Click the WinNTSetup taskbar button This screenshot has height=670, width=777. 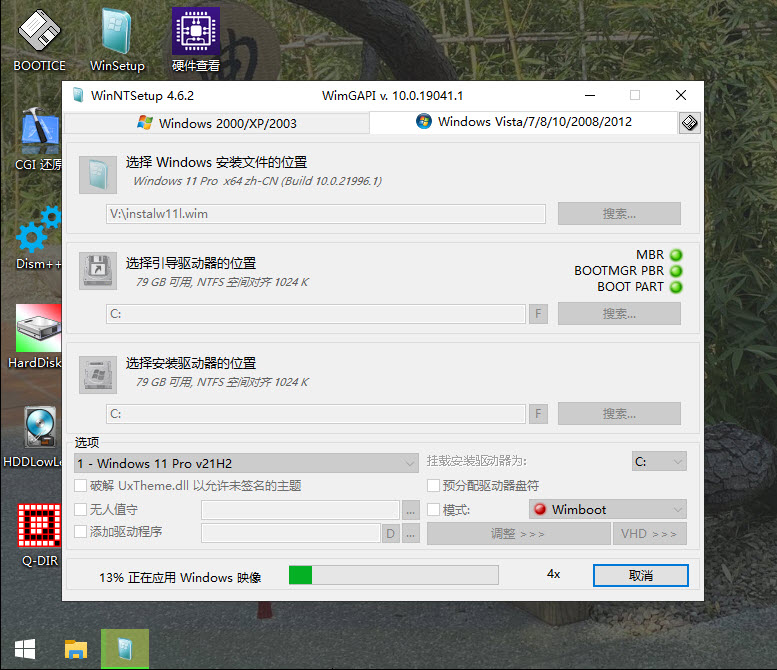tap(125, 649)
